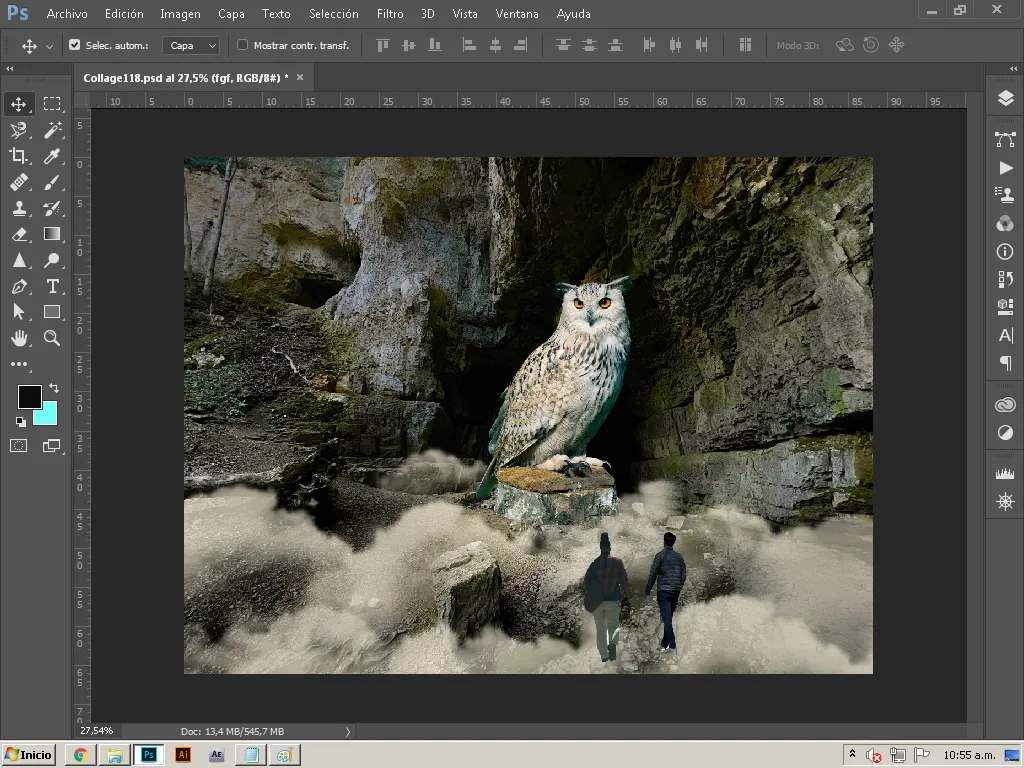This screenshot has height=768, width=1024.
Task: Select the Rectangular Marquee tool
Action: point(52,104)
